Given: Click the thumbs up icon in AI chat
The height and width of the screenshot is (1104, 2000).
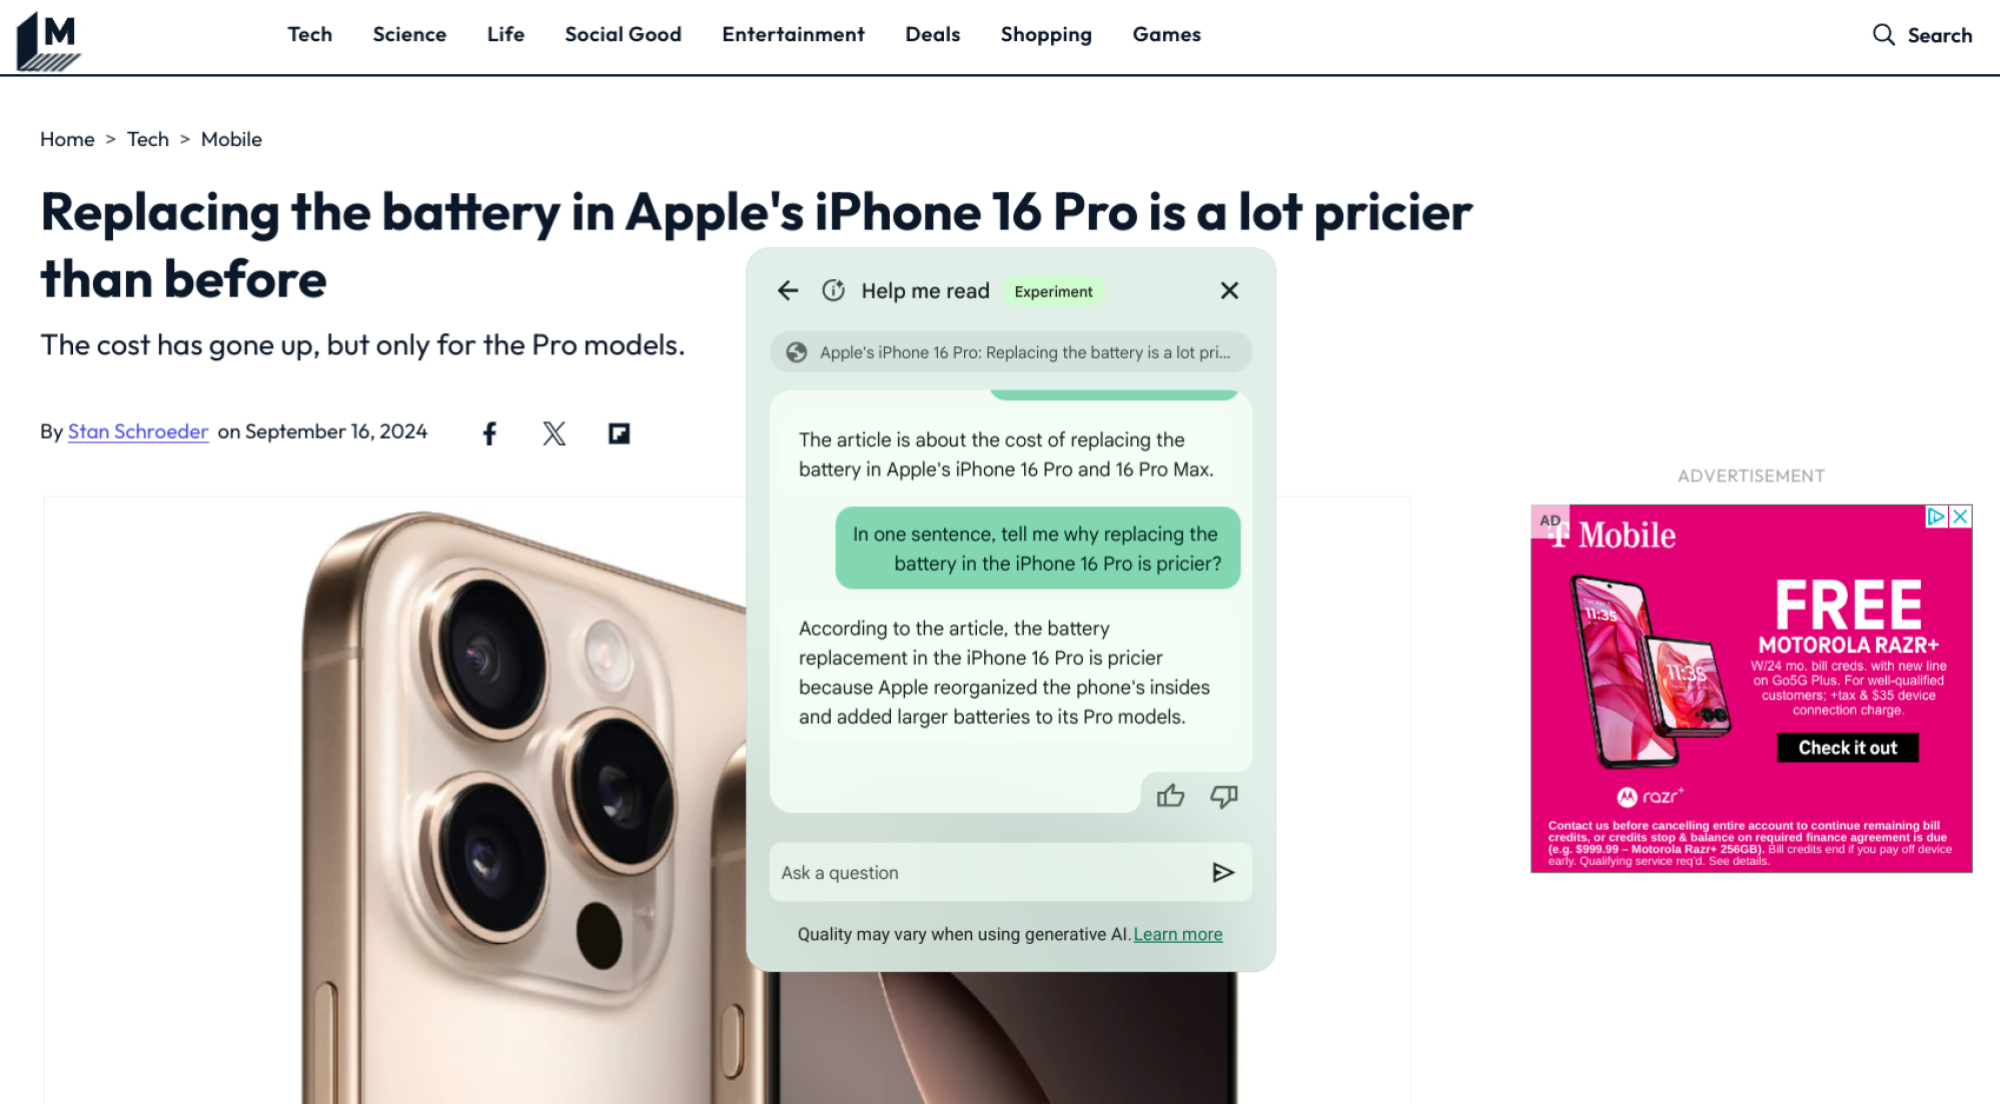Looking at the screenshot, I should 1171,794.
